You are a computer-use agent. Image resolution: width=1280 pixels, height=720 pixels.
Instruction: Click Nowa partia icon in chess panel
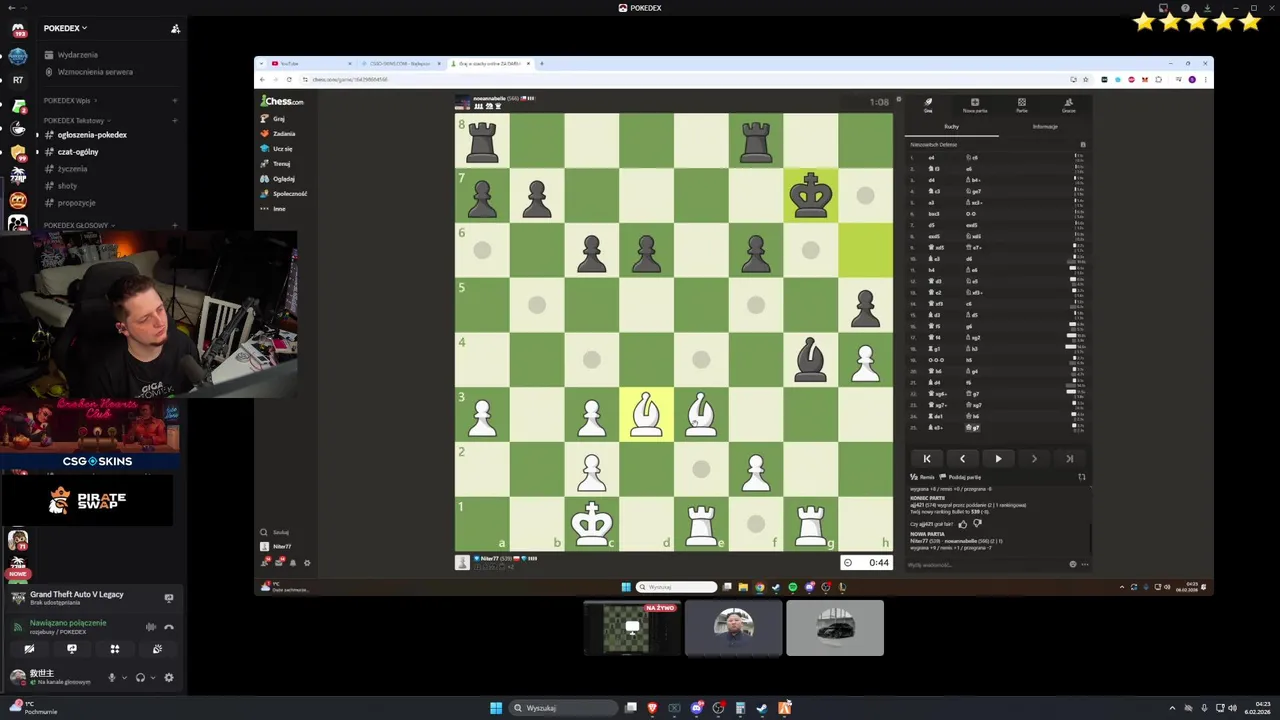pyautogui.click(x=975, y=104)
